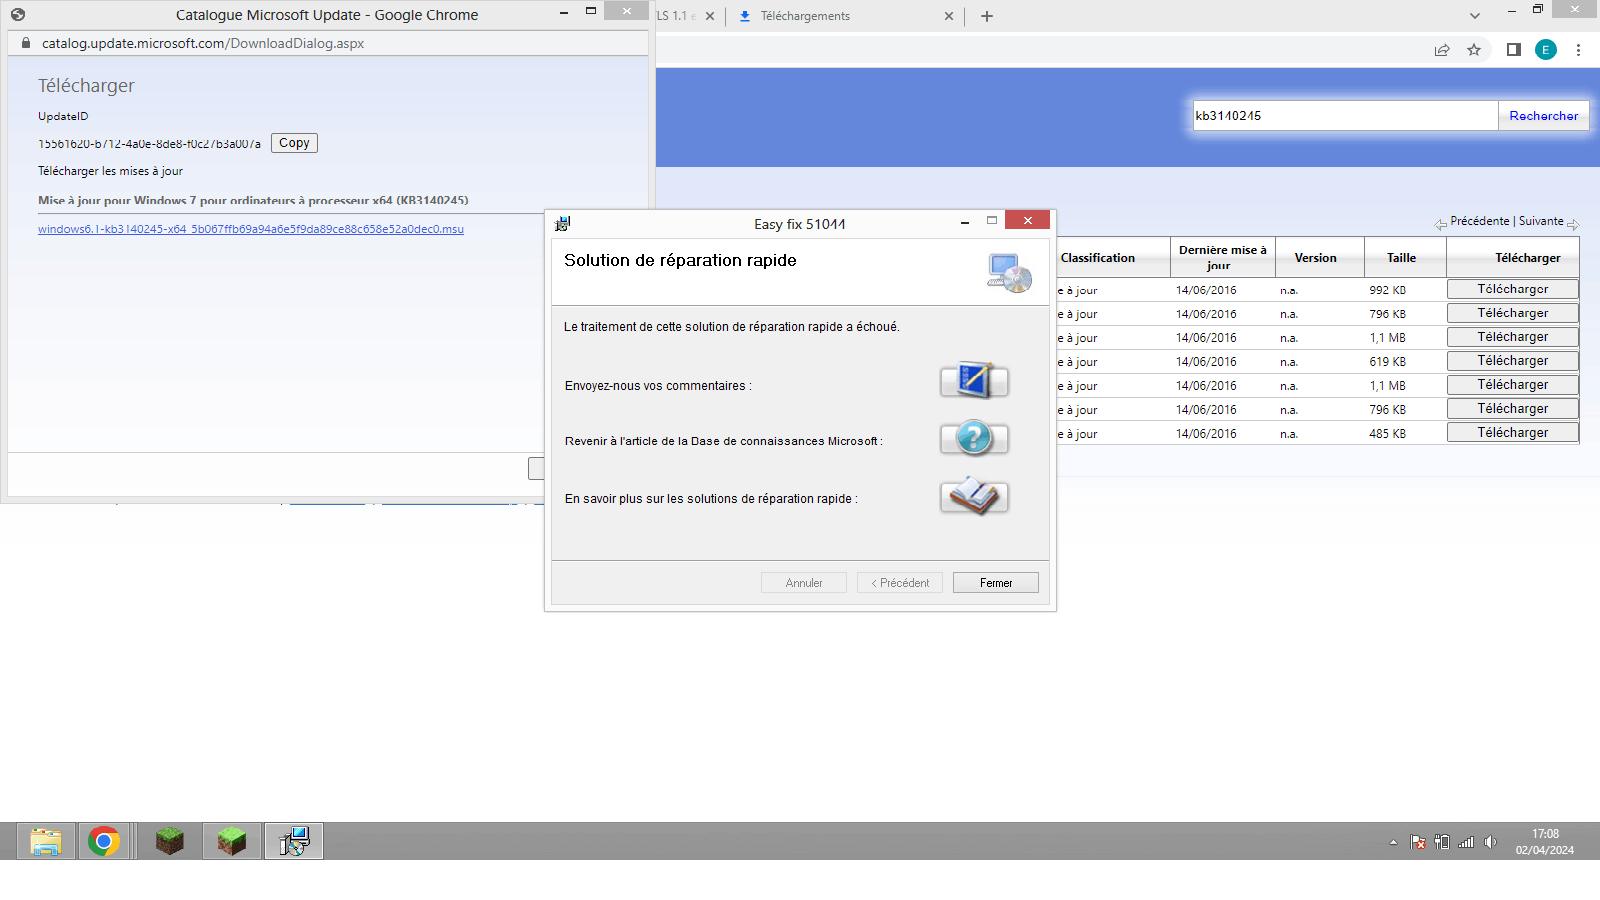Click Télécharger button in the 619 KB row
Viewport: 1600px width, 900px height.
click(1513, 361)
